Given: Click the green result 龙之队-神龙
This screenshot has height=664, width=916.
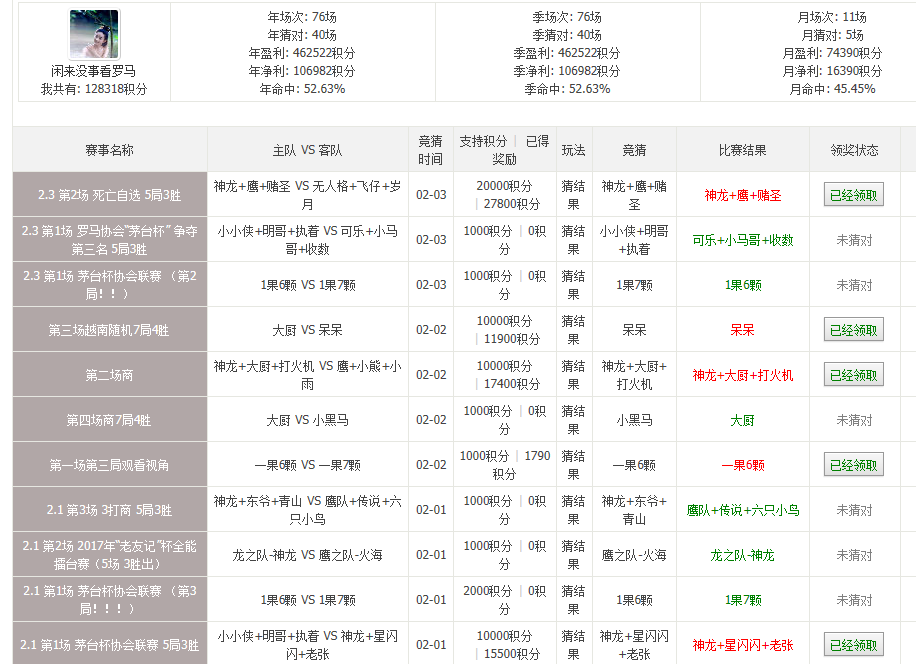Looking at the screenshot, I should 742,555.
